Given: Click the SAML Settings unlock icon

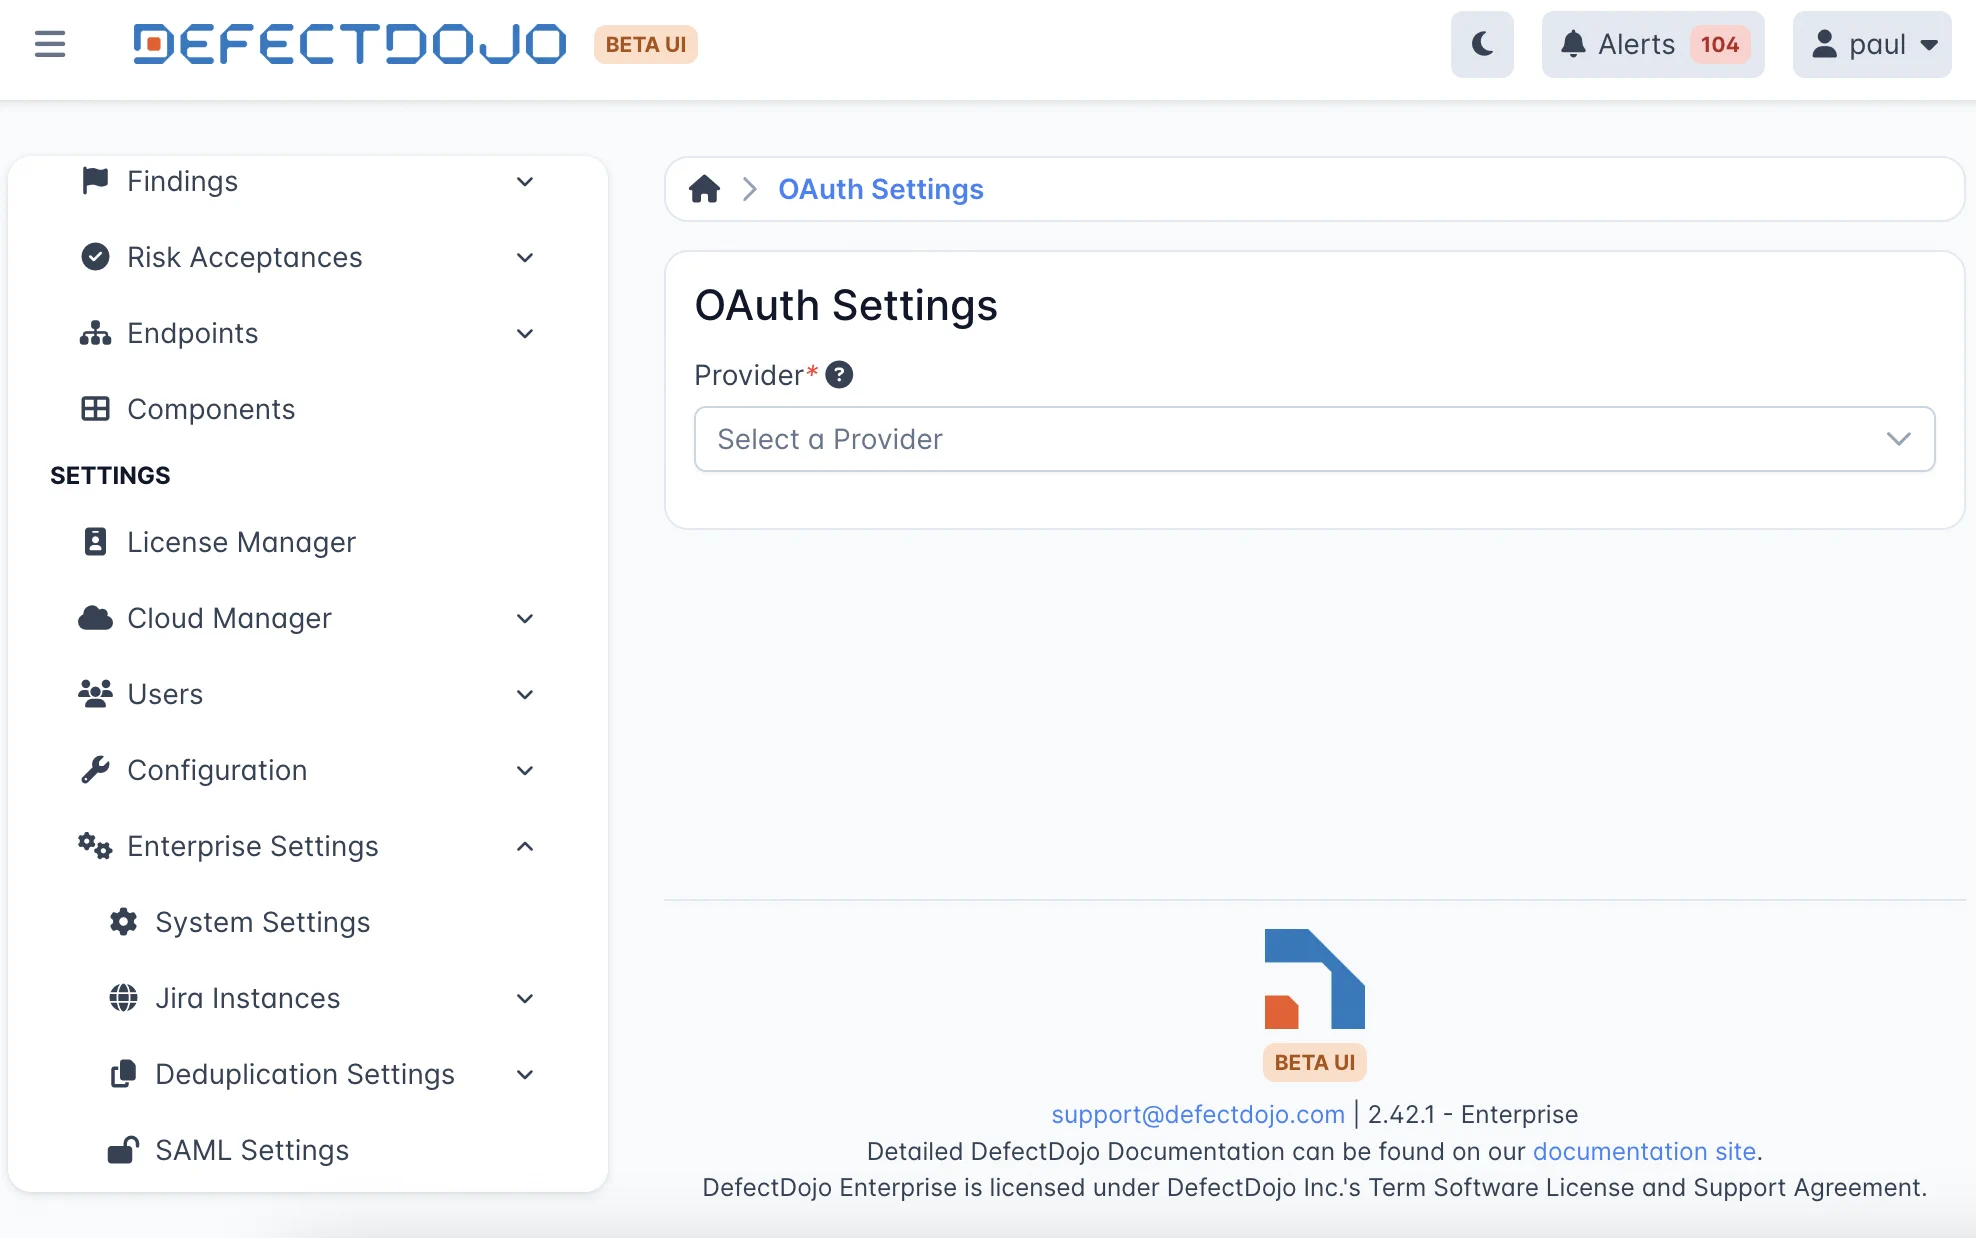Looking at the screenshot, I should click(123, 1150).
